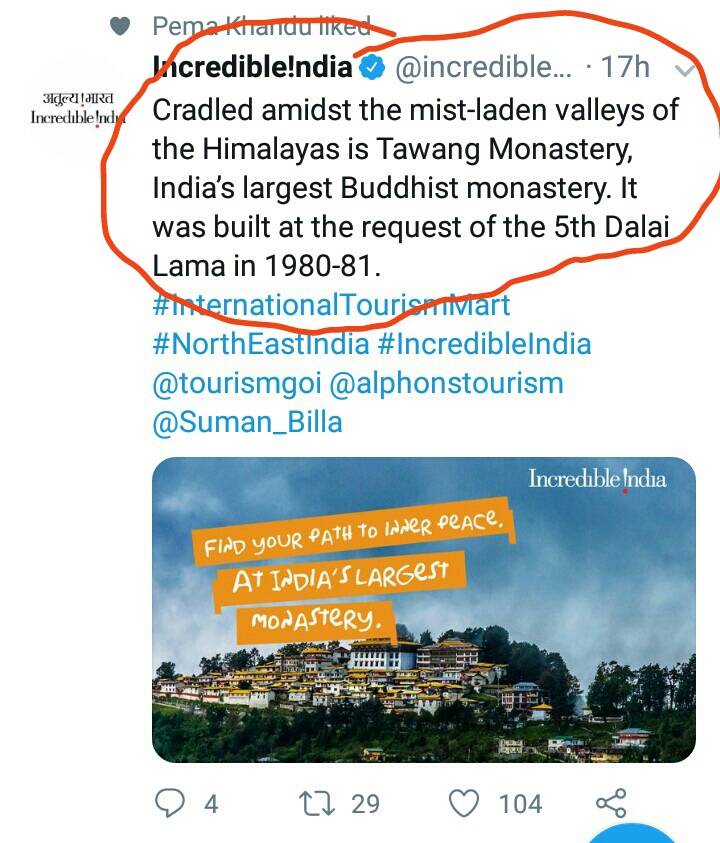
Task: Visit the @alphonstourism mention
Action: coord(446,384)
